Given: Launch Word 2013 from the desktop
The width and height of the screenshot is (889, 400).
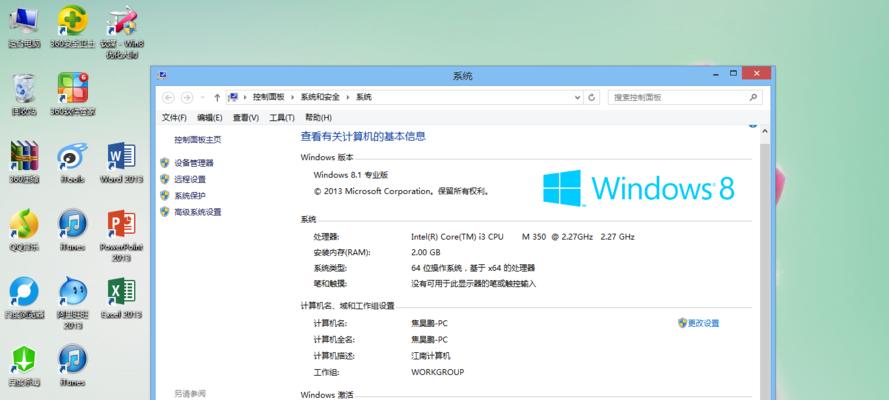Looking at the screenshot, I should pyautogui.click(x=121, y=162).
